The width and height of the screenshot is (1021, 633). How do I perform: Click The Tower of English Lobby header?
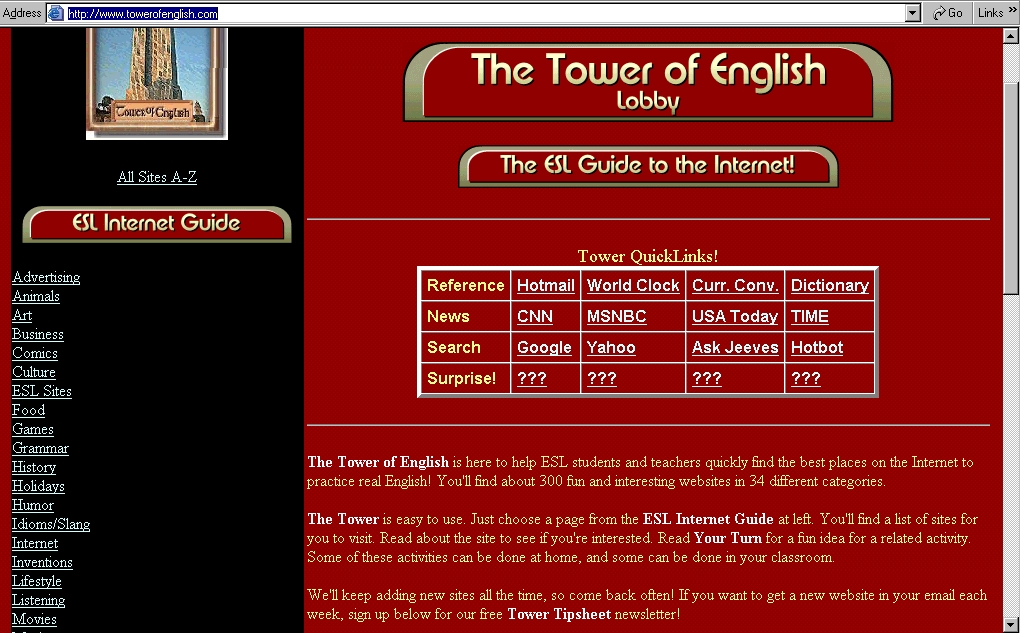(647, 81)
